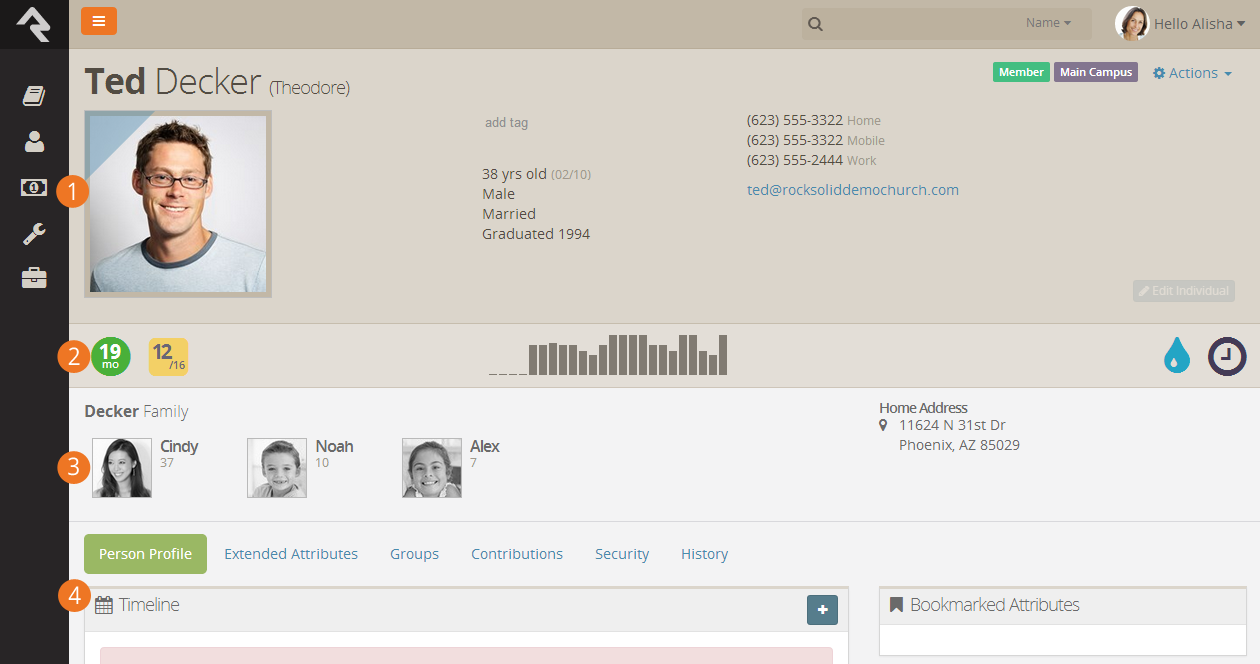This screenshot has width=1260, height=664.
Task: Click the Phoenix, AZ 85029 line
Action: tap(959, 445)
